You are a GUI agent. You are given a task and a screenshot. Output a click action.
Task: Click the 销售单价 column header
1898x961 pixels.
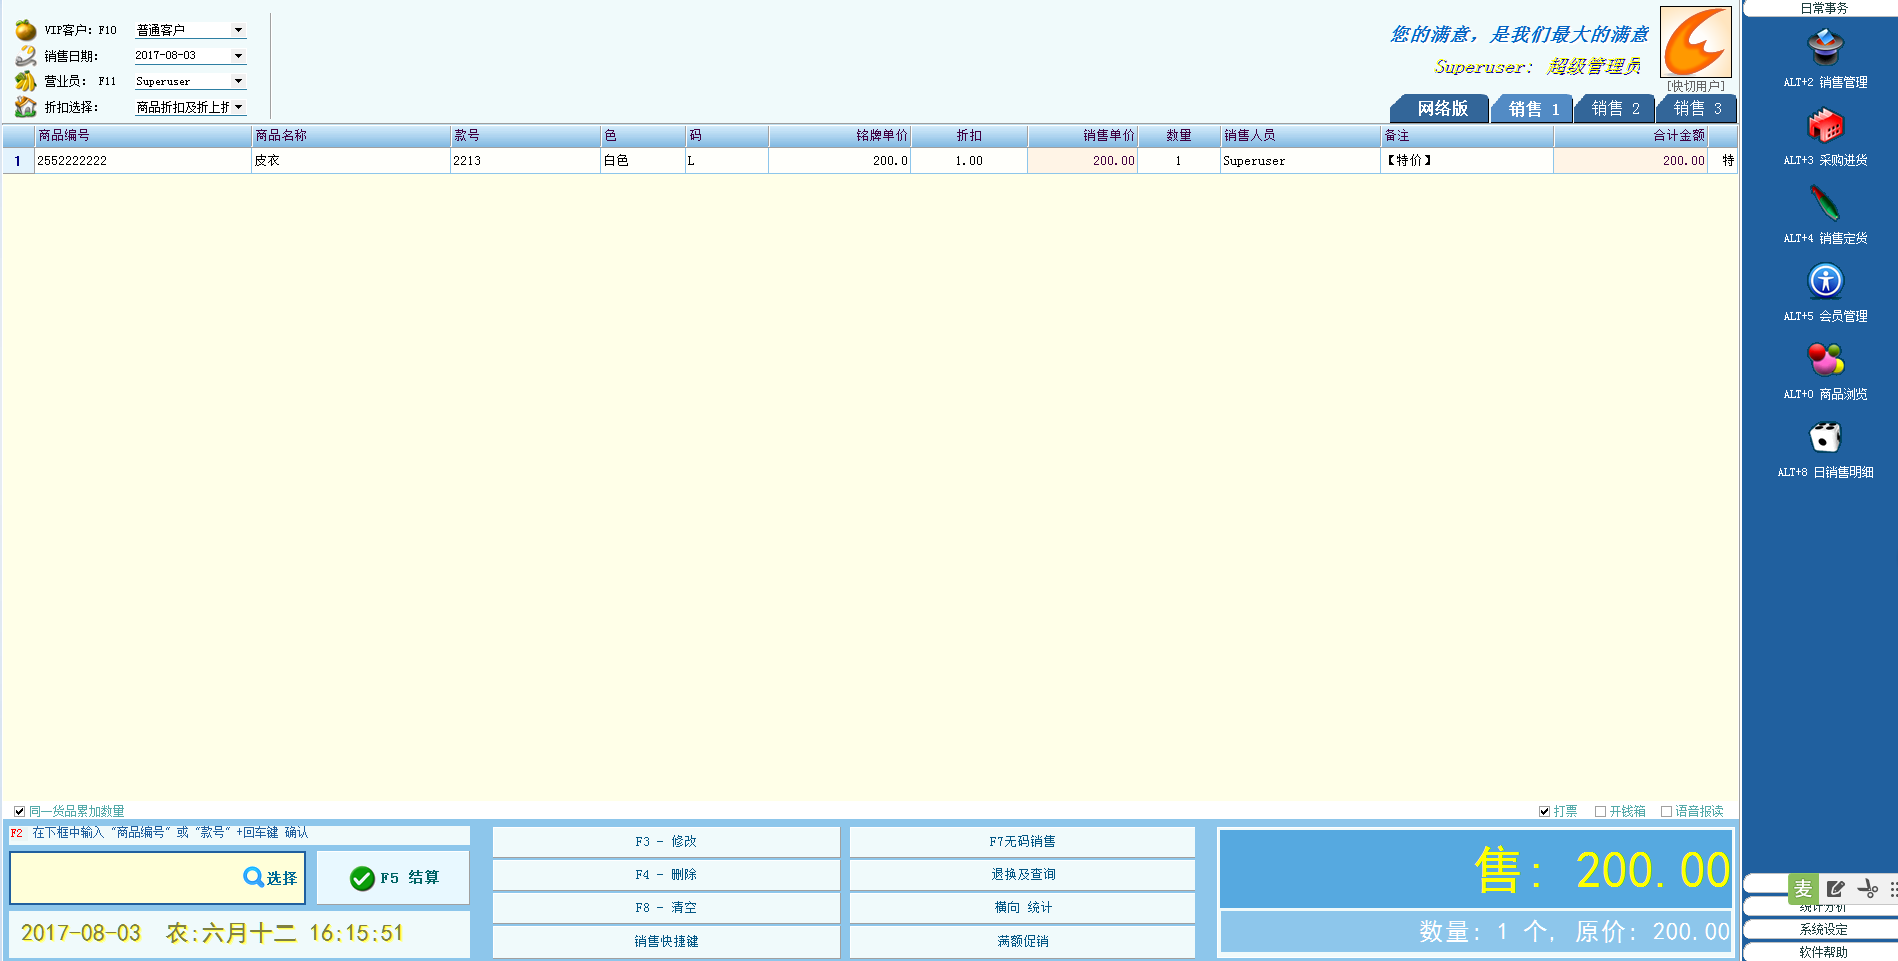[1083, 136]
